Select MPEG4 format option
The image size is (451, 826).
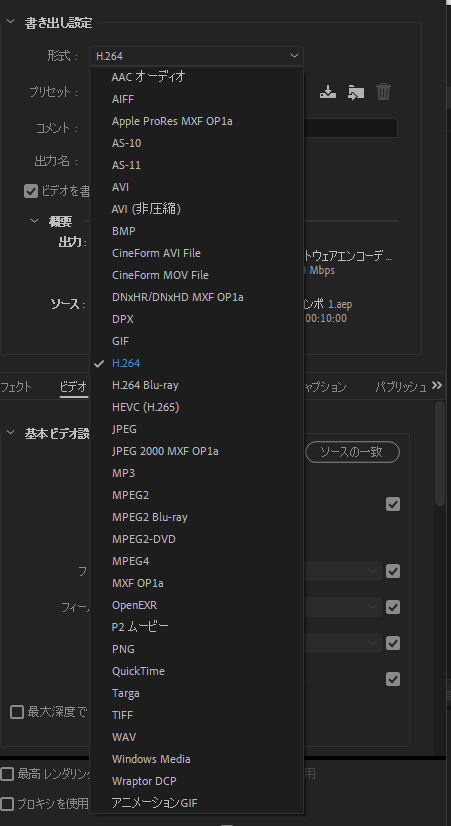click(x=196, y=561)
